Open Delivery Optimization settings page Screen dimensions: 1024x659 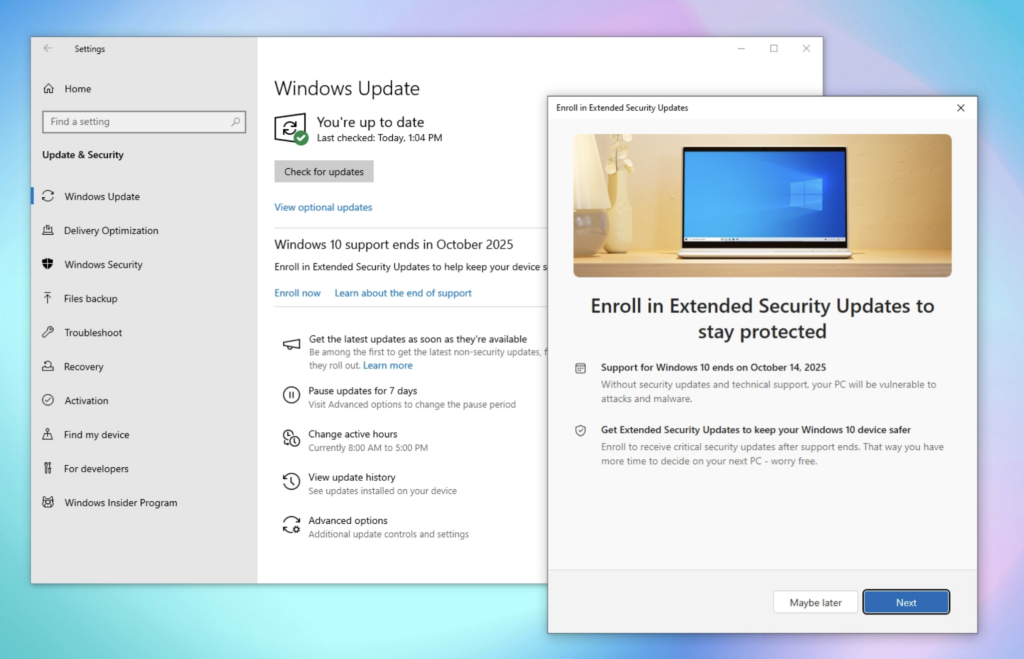[111, 231]
